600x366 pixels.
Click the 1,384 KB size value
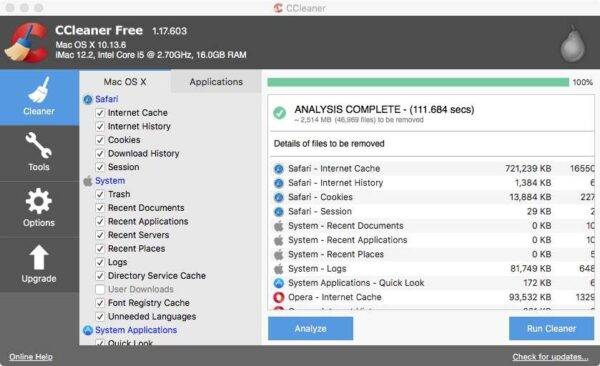533,183
